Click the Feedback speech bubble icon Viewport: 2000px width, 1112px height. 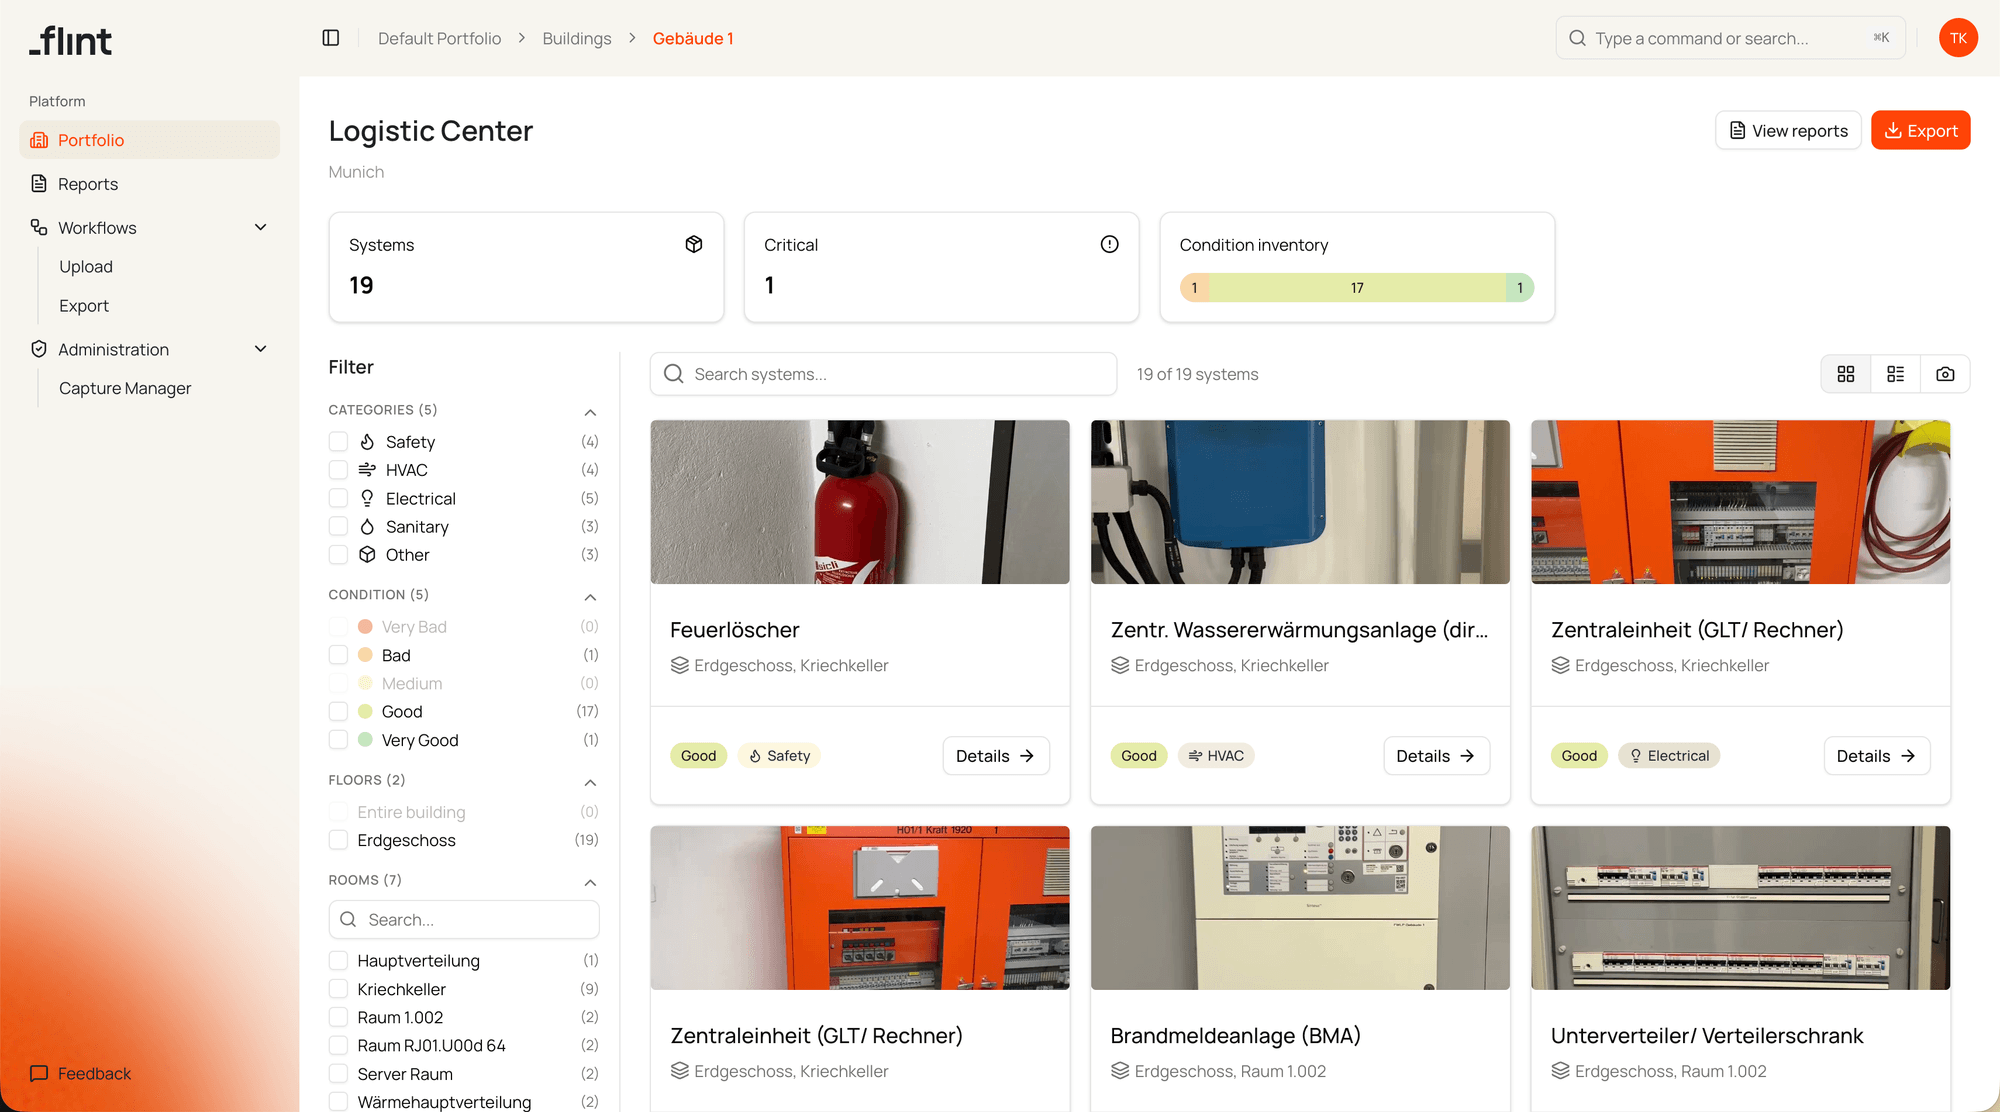(x=39, y=1073)
